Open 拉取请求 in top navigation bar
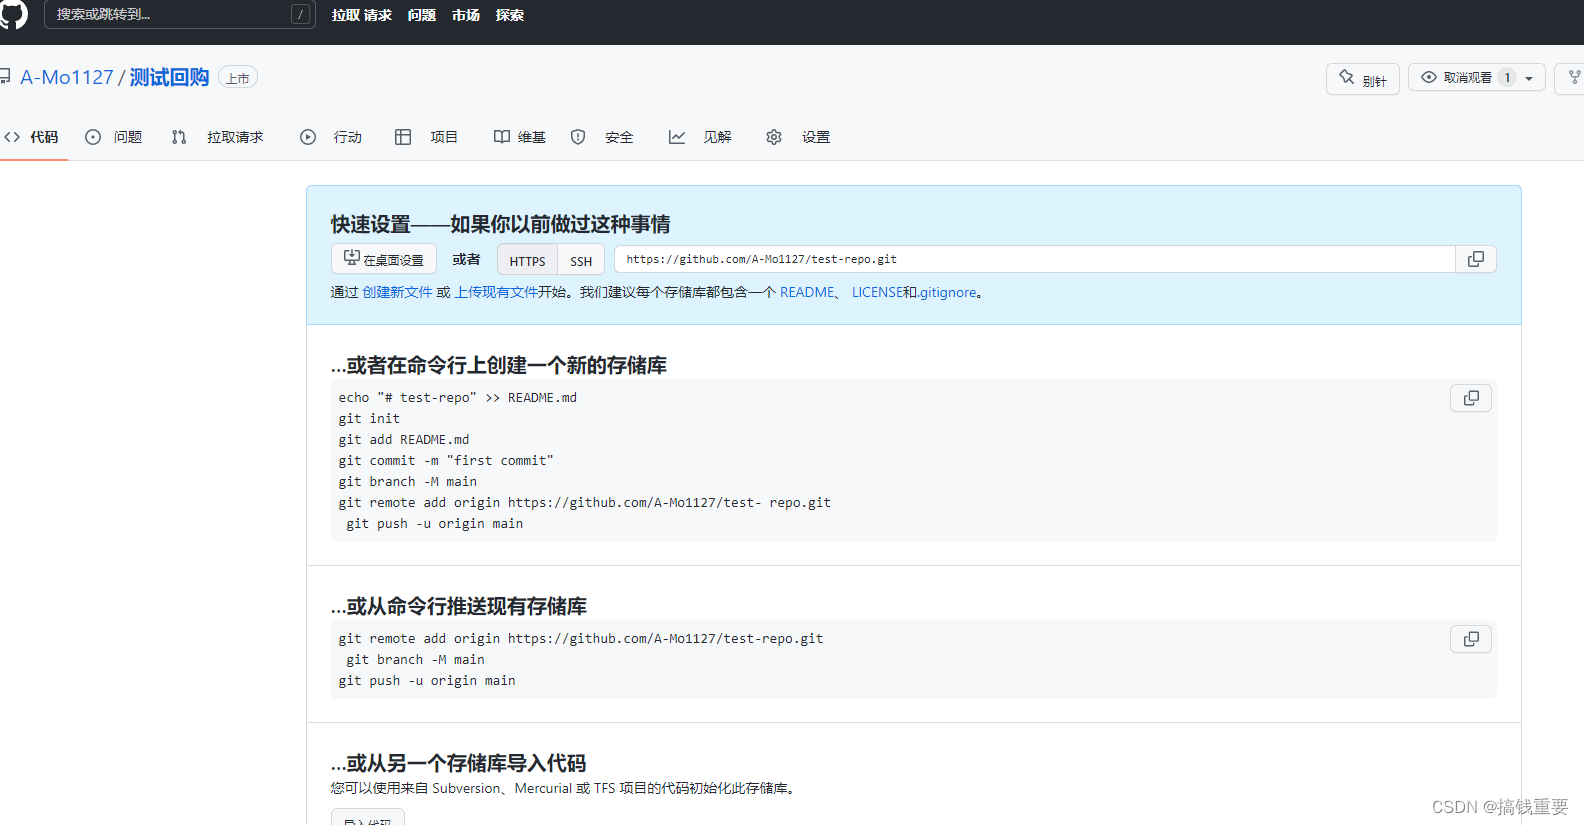 [362, 15]
